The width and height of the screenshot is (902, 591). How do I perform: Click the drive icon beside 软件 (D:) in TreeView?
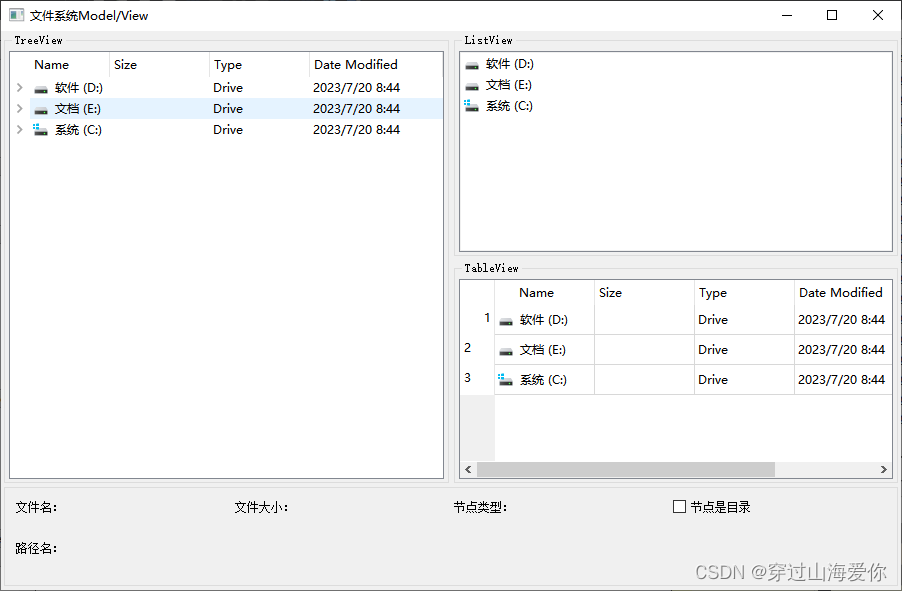[40, 88]
